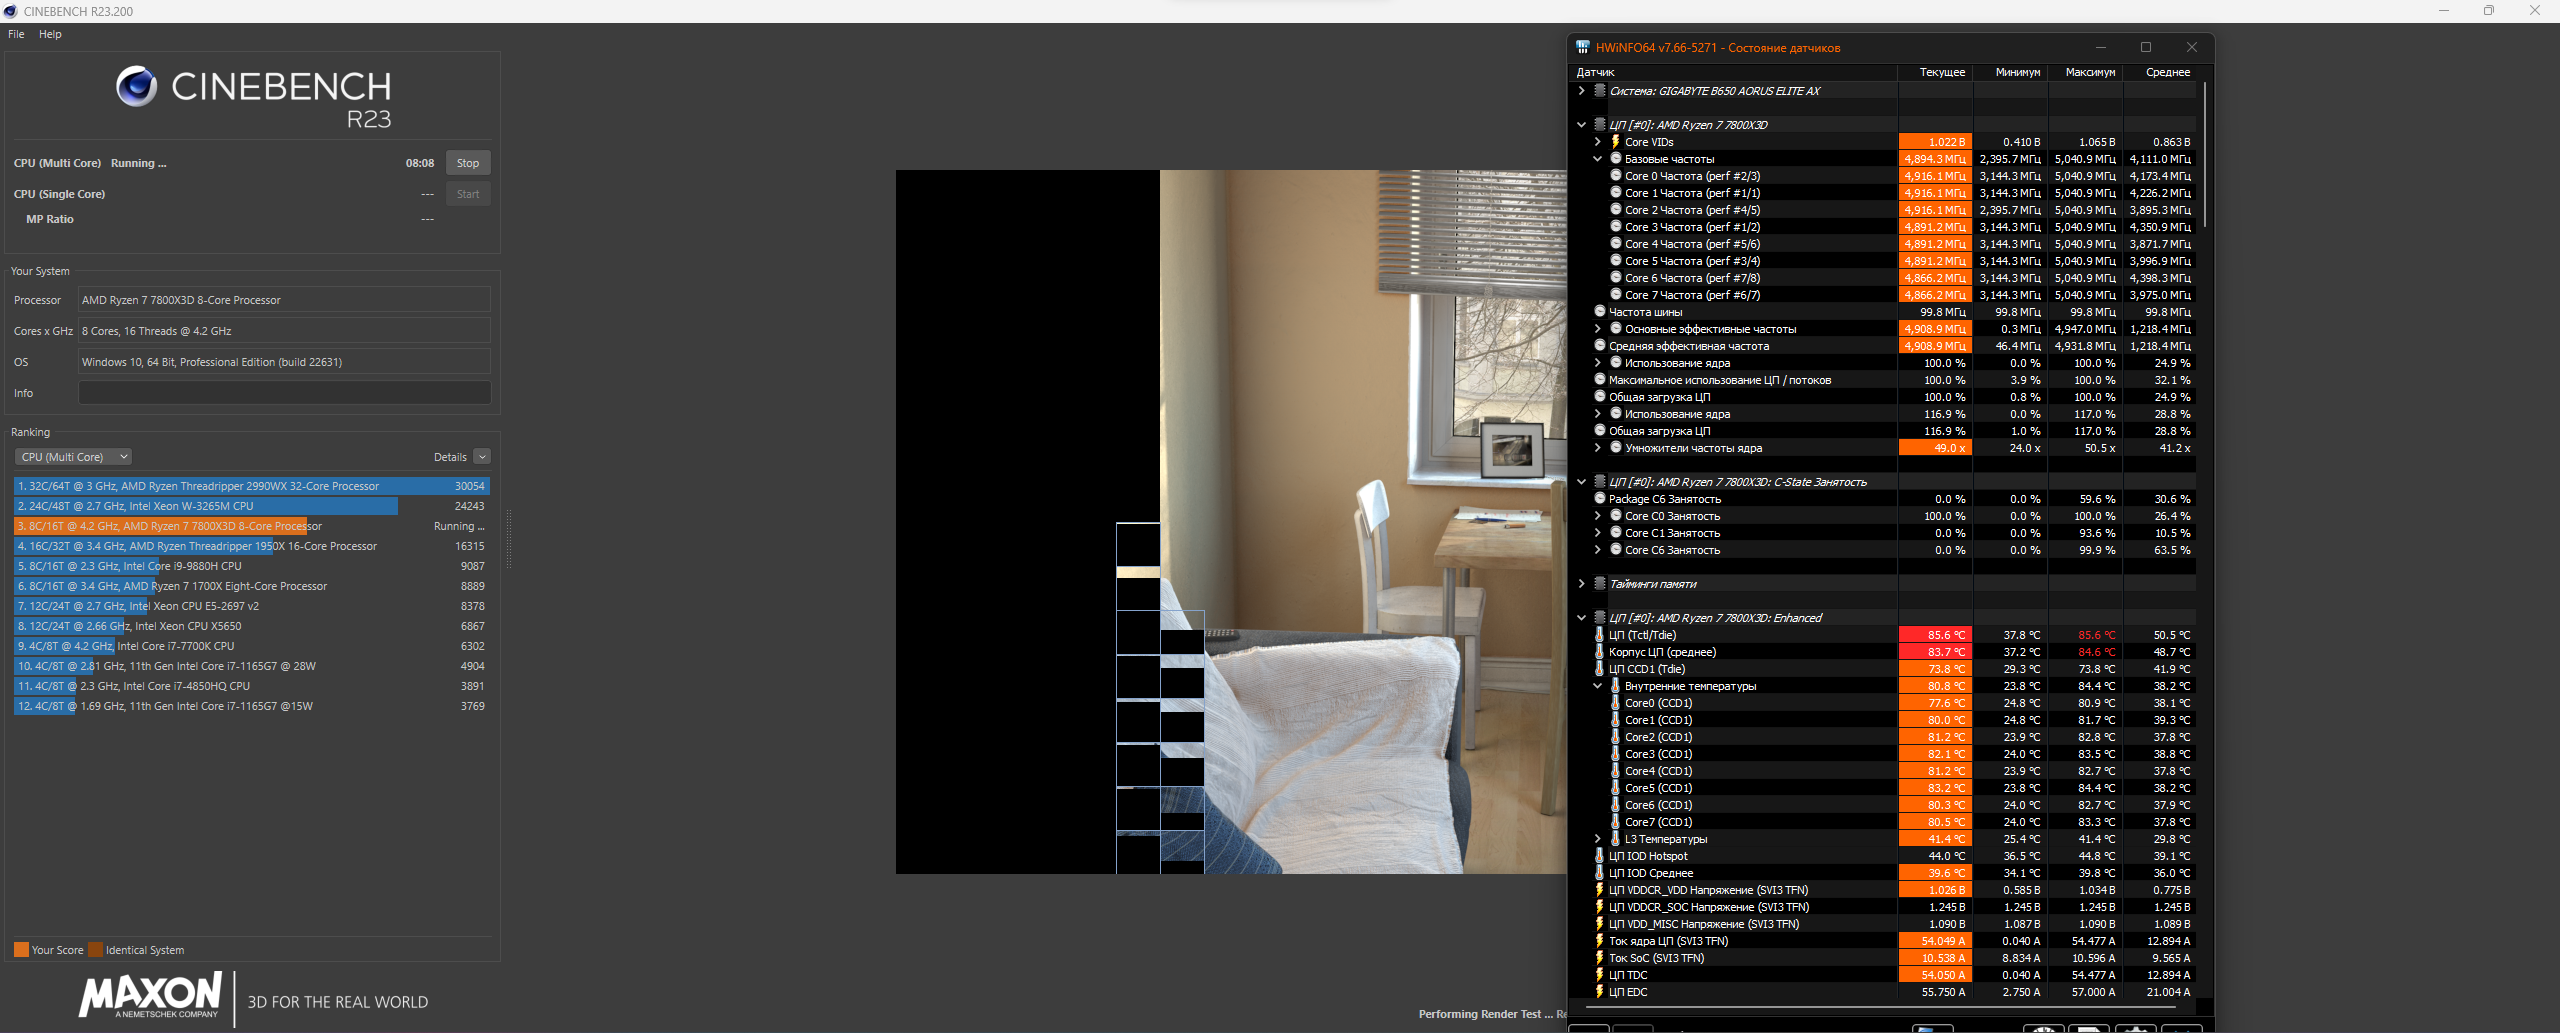Select ranking row Intel Xeon W-3265M
This screenshot has height=1033, width=2560.
pos(251,506)
